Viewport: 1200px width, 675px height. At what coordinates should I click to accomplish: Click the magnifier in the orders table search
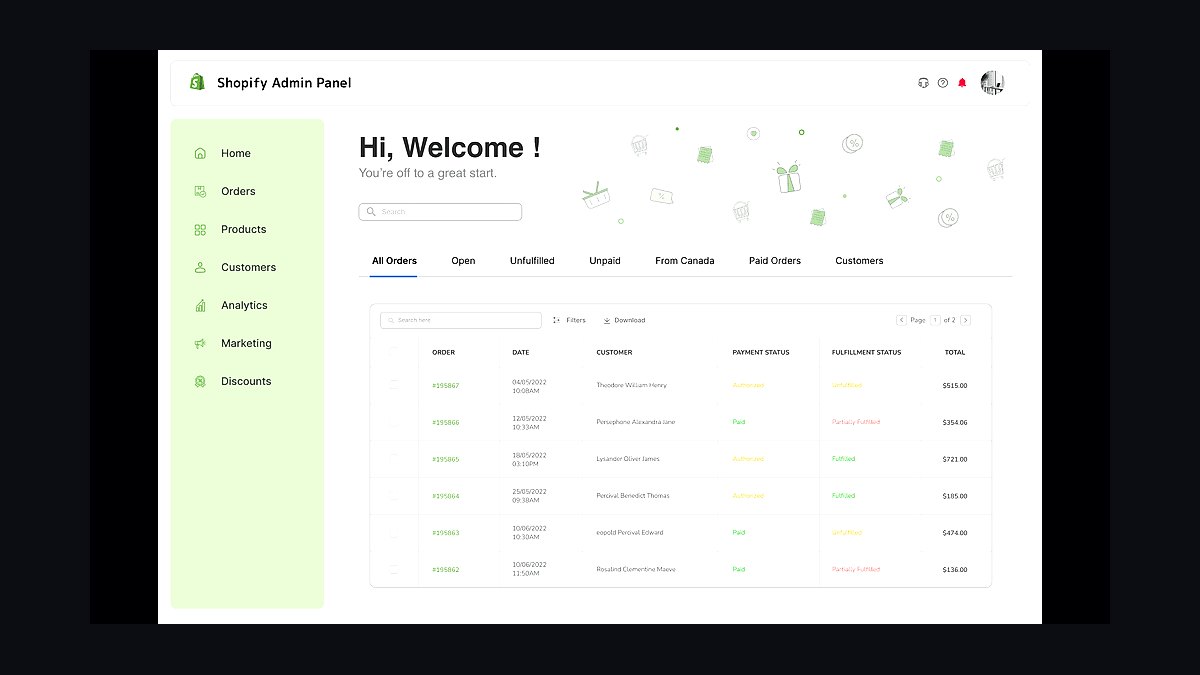click(390, 320)
